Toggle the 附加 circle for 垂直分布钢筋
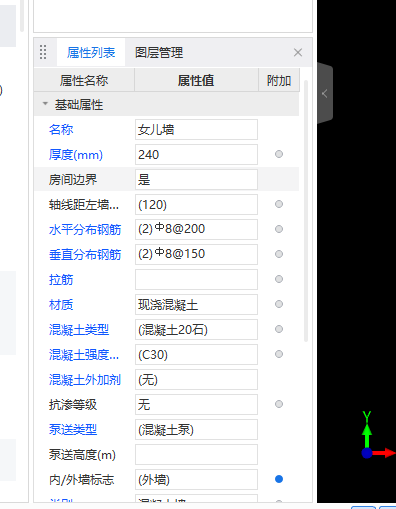The image size is (396, 509). pos(279,254)
